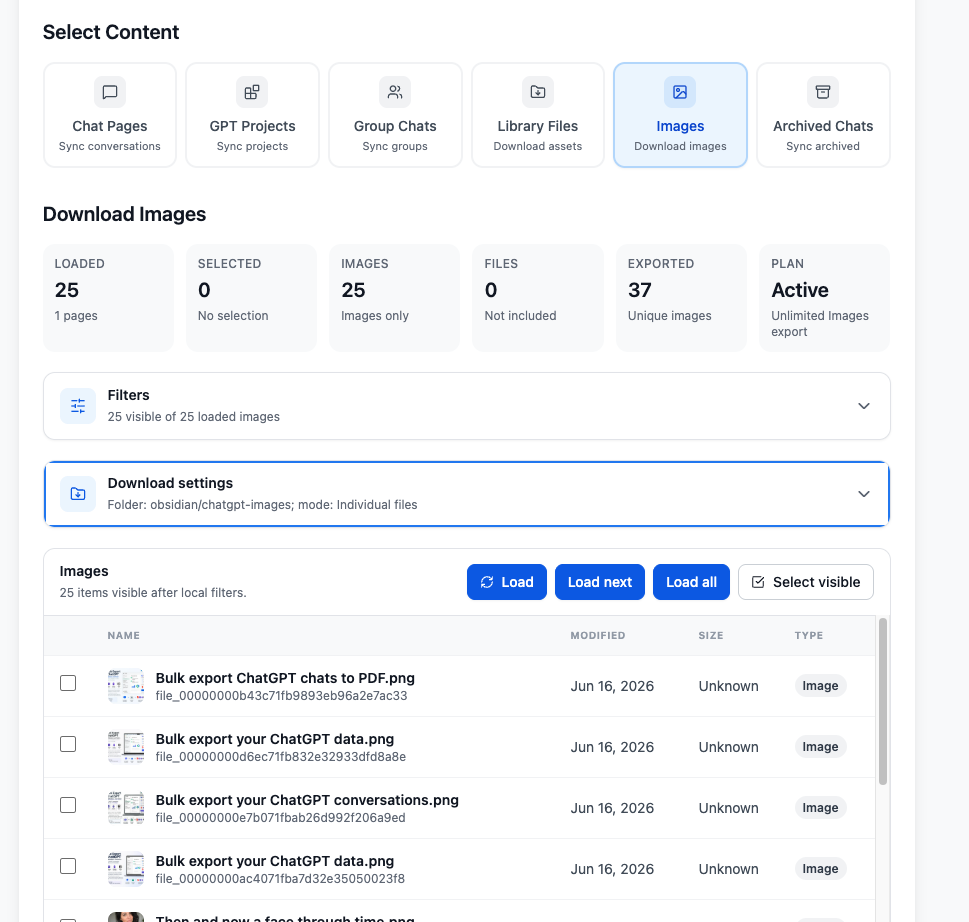Screen dimensions: 969x922
Task: Click the Filters sliders icon
Action: (x=78, y=406)
